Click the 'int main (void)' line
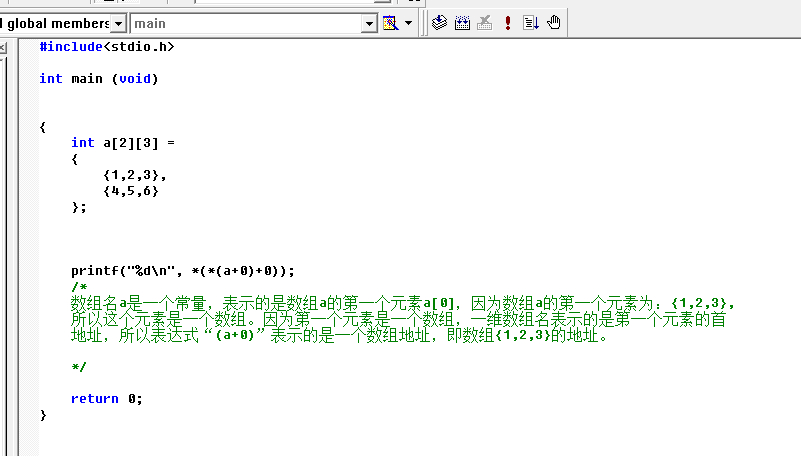 coord(99,79)
